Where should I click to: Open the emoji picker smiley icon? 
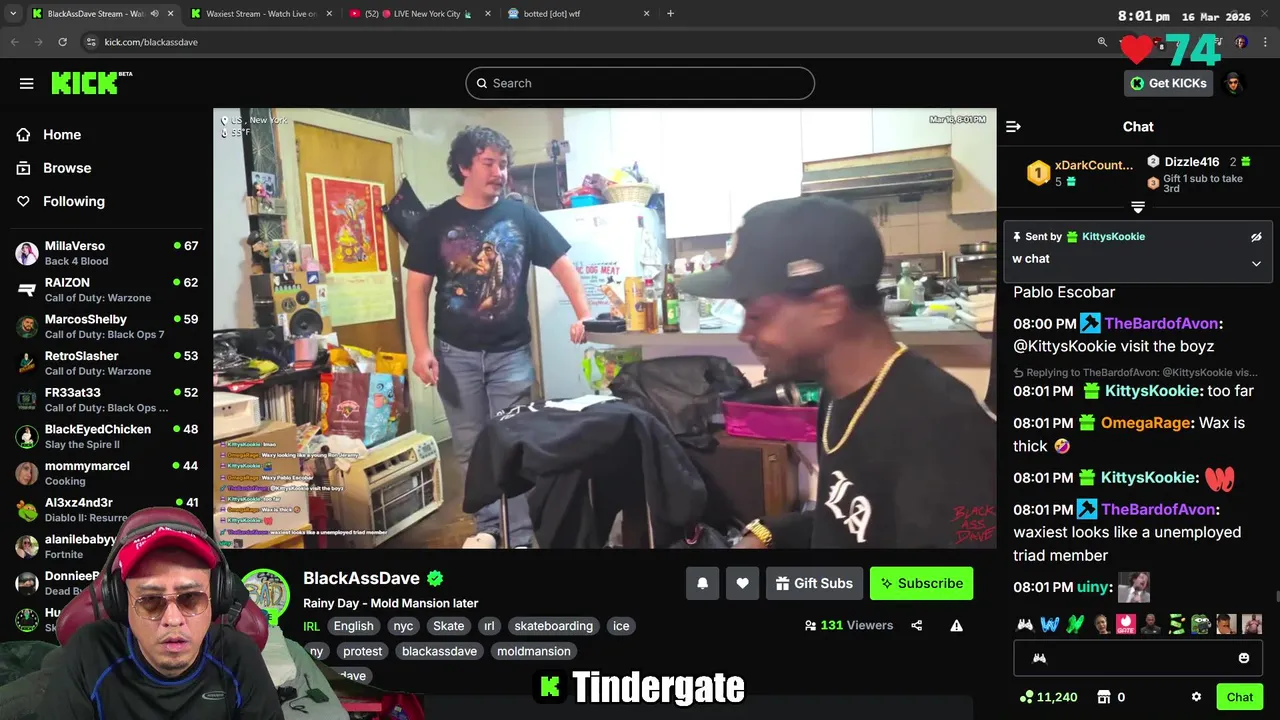[1244, 658]
